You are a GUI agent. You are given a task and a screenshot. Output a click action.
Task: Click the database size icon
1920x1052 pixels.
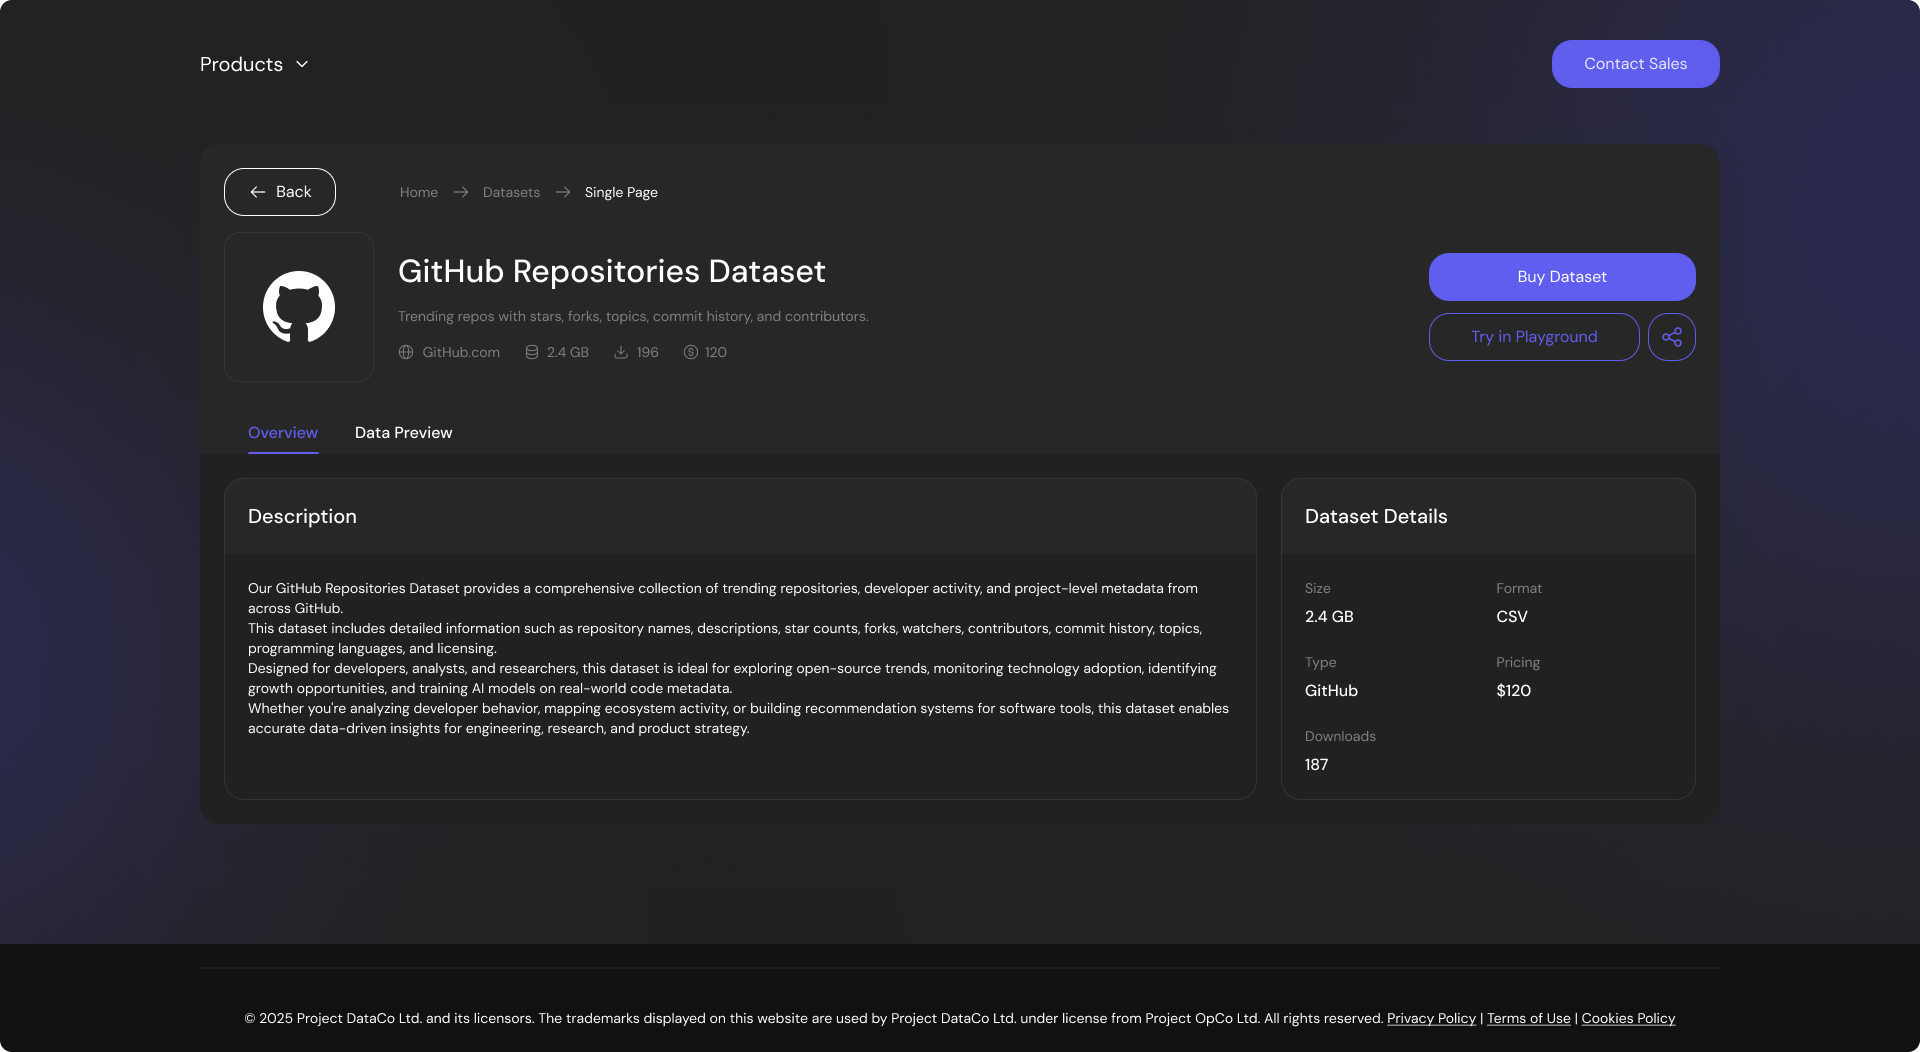tap(532, 352)
